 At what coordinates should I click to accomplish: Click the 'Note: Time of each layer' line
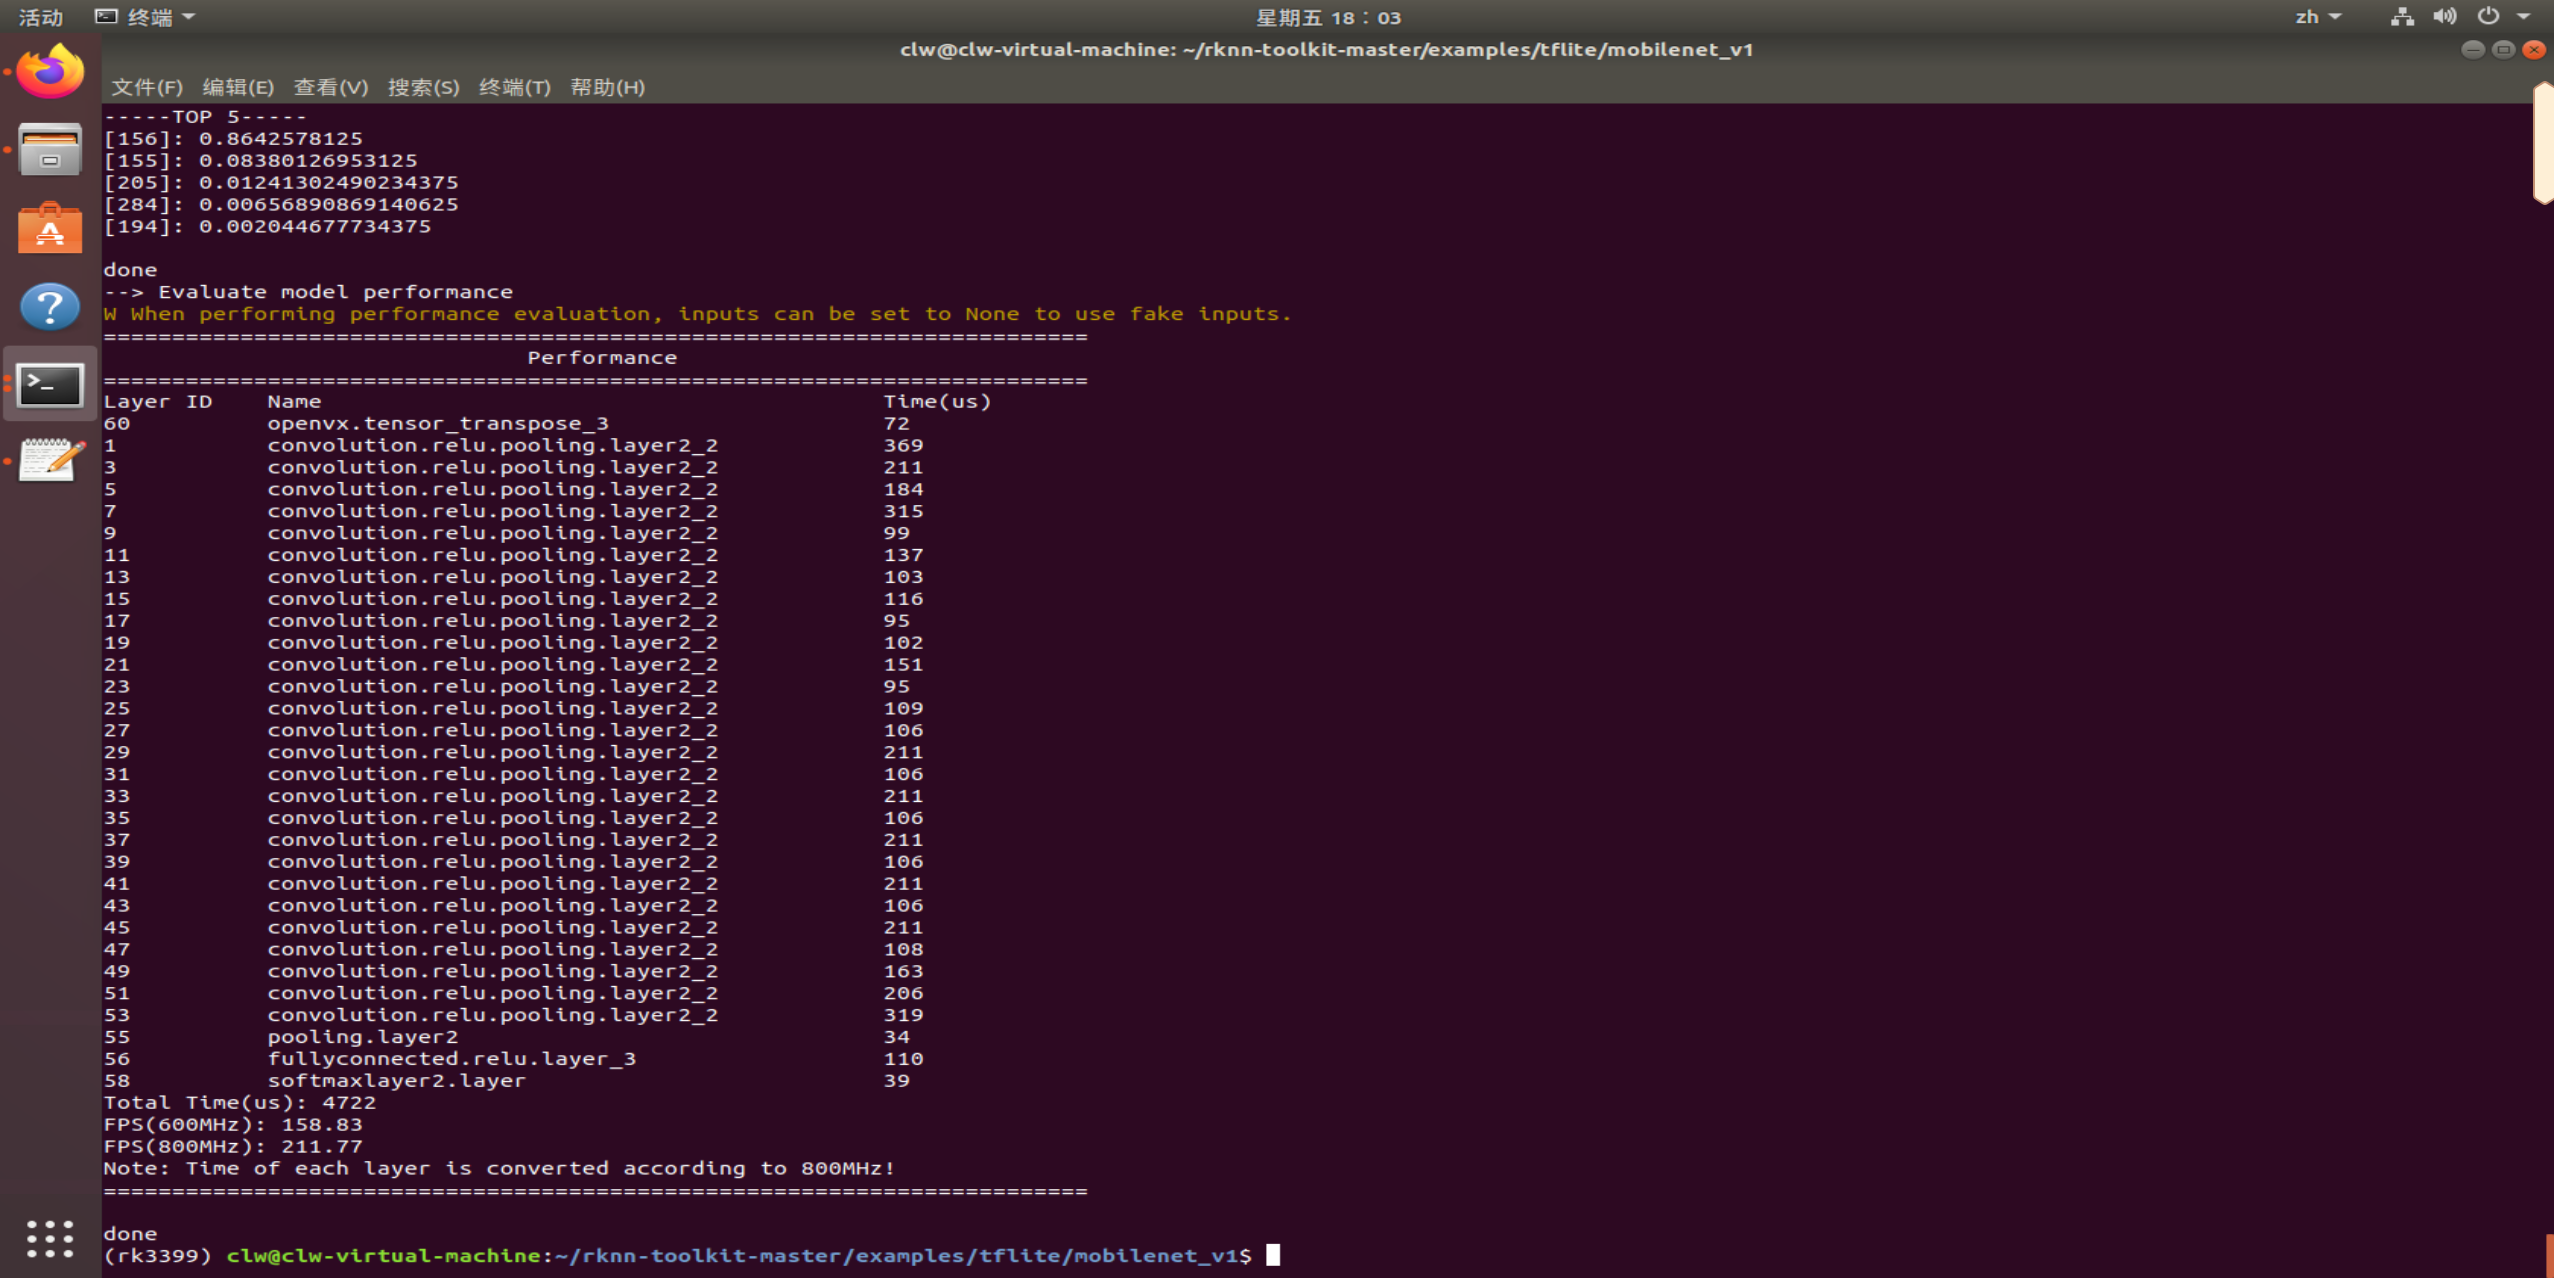tap(499, 1169)
